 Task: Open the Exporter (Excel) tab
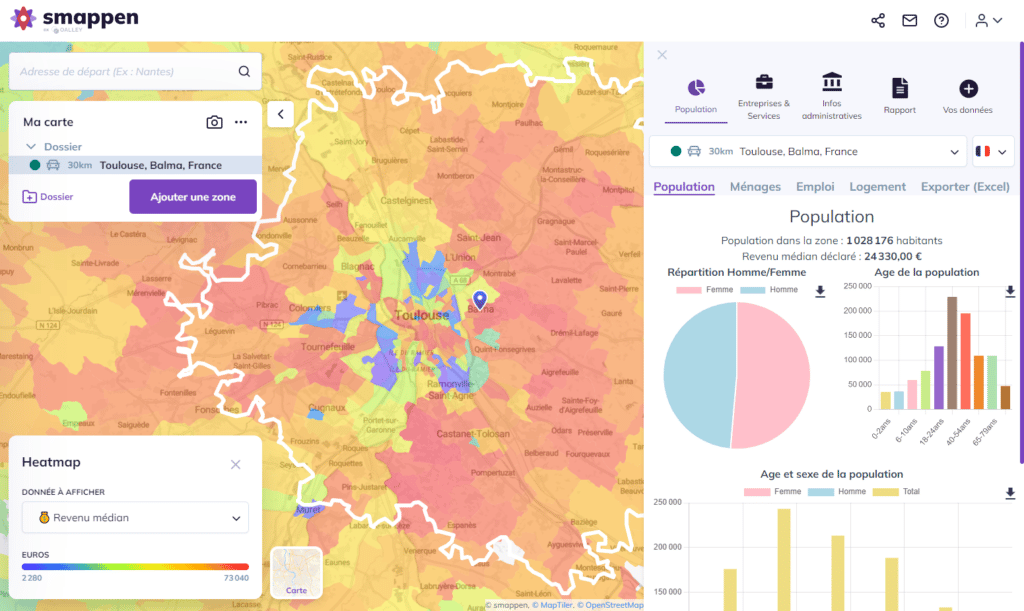[965, 187]
